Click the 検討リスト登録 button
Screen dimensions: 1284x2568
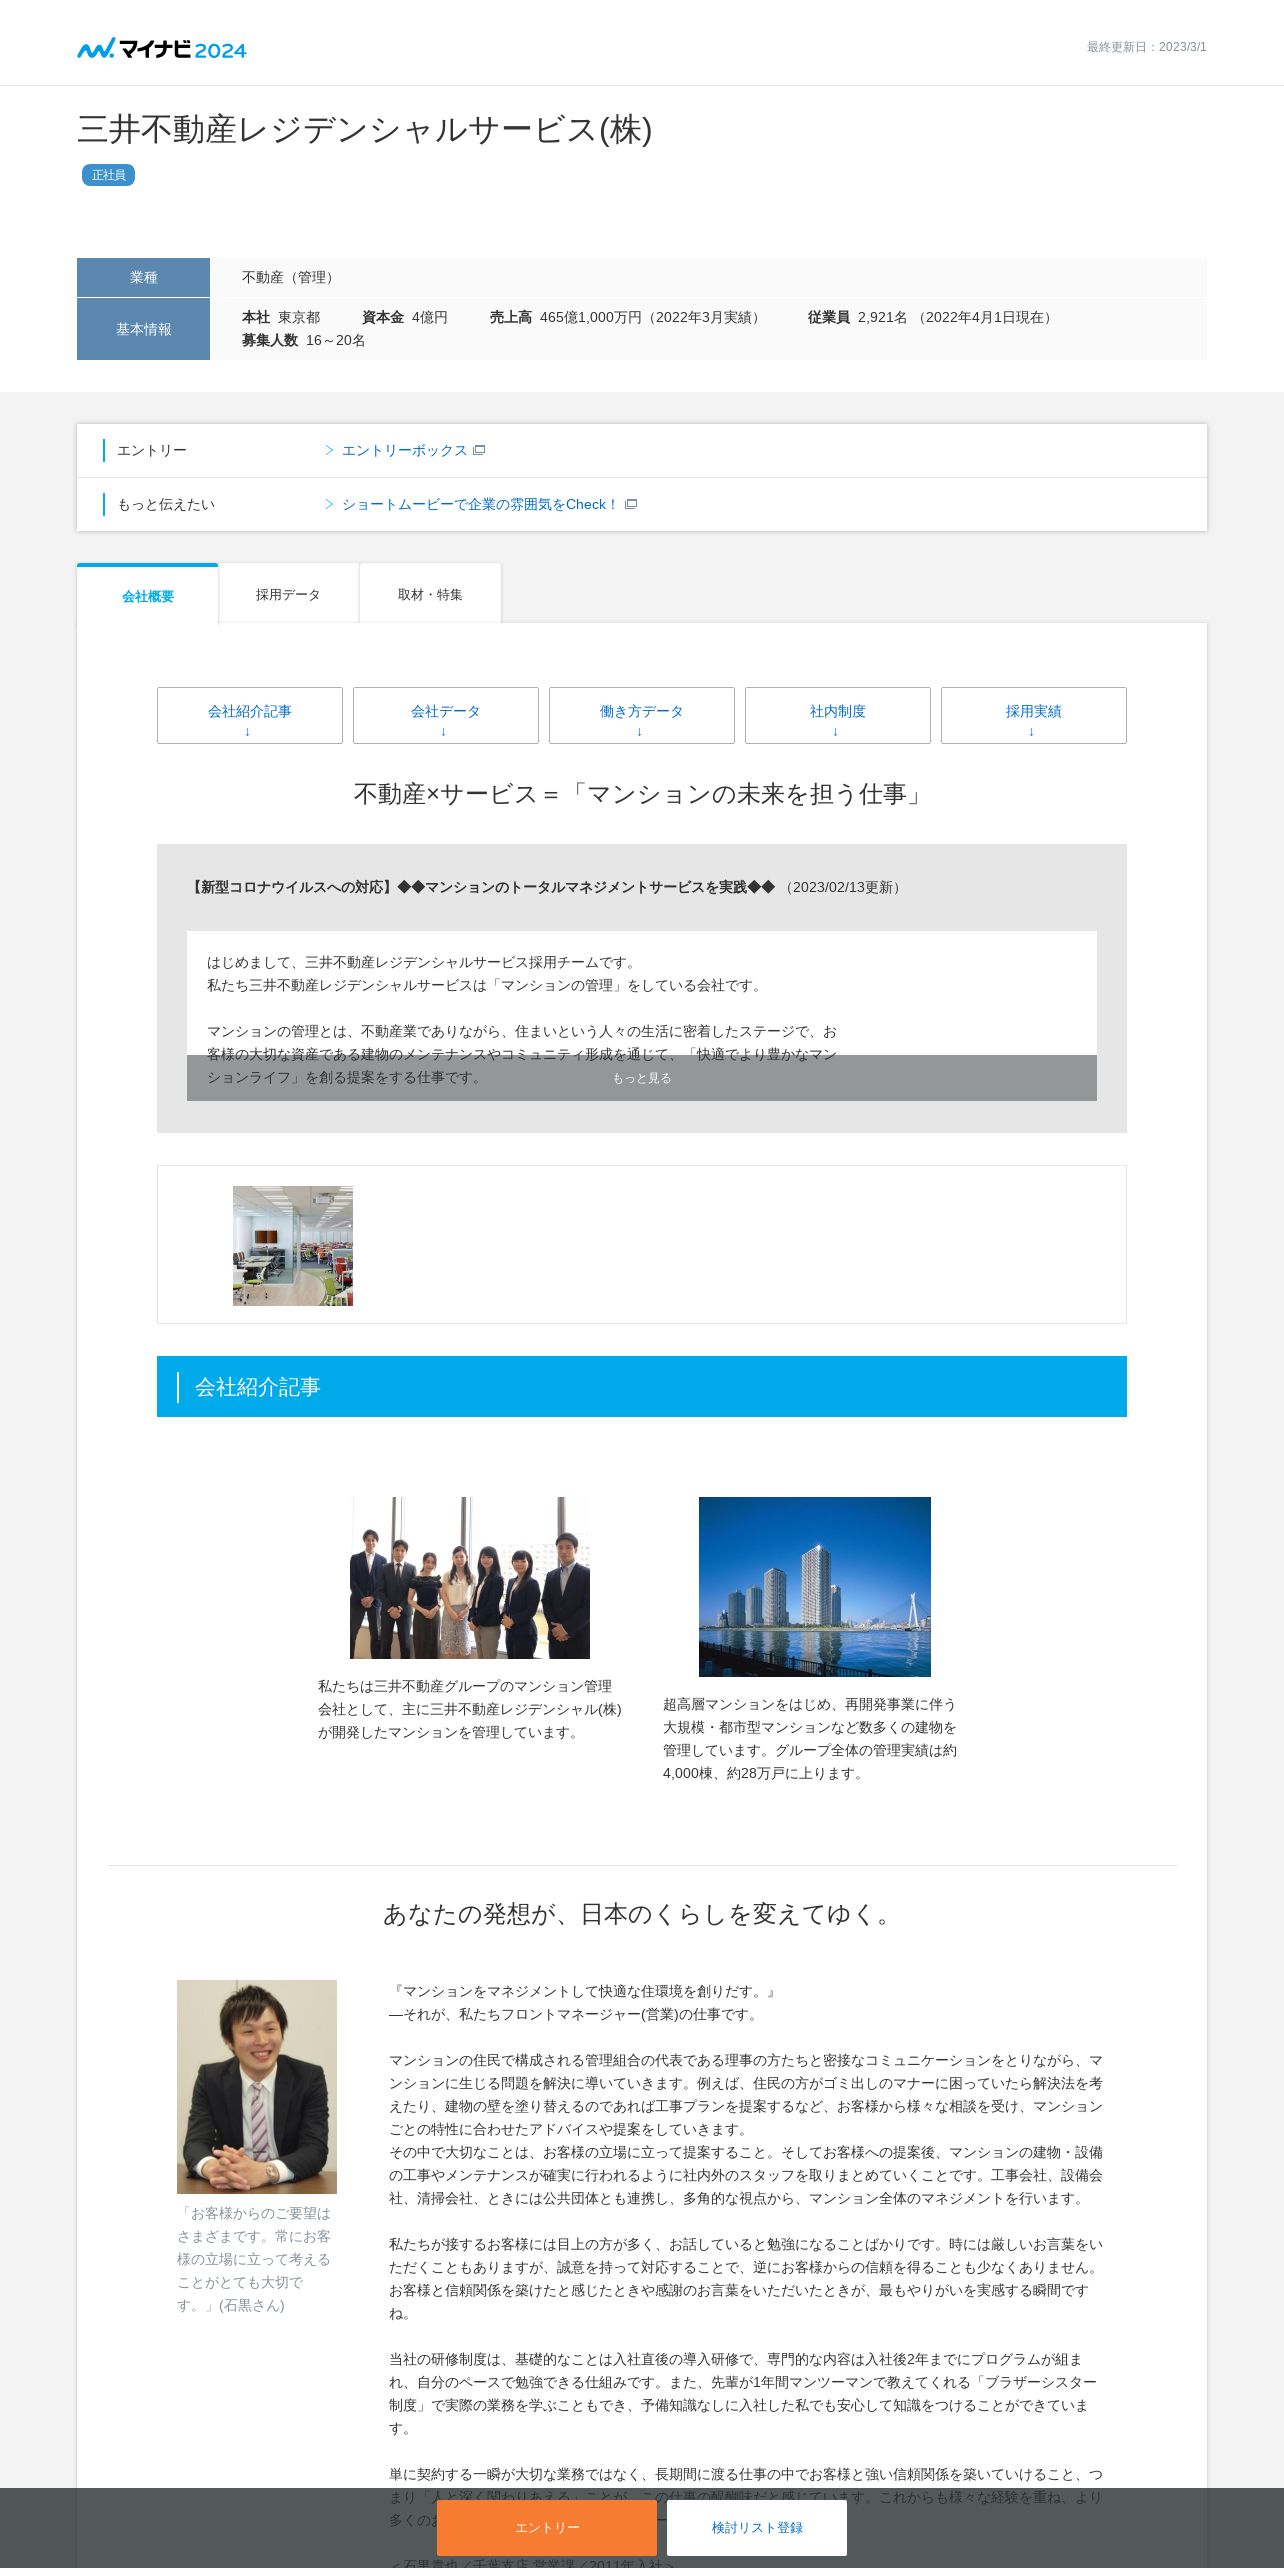(x=757, y=2528)
